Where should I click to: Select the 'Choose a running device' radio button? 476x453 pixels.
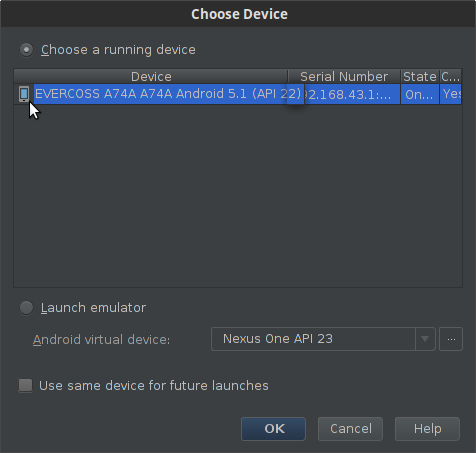click(x=26, y=50)
